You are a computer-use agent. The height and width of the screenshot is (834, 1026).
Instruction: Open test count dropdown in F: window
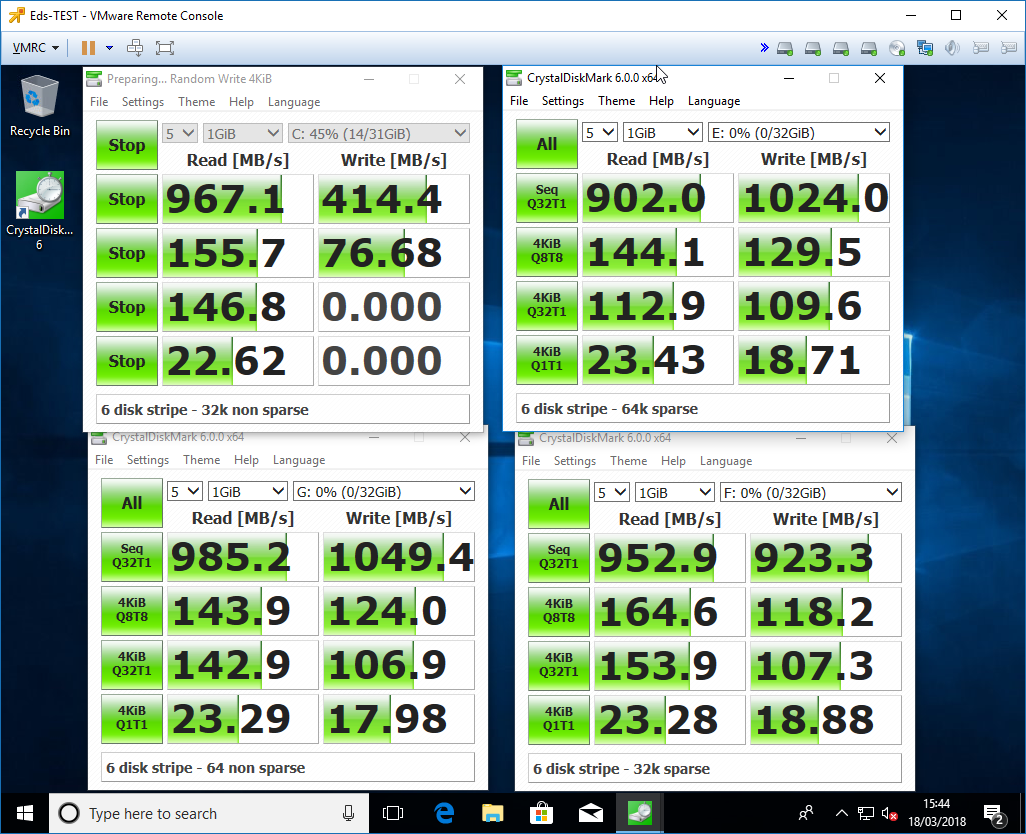(x=612, y=493)
